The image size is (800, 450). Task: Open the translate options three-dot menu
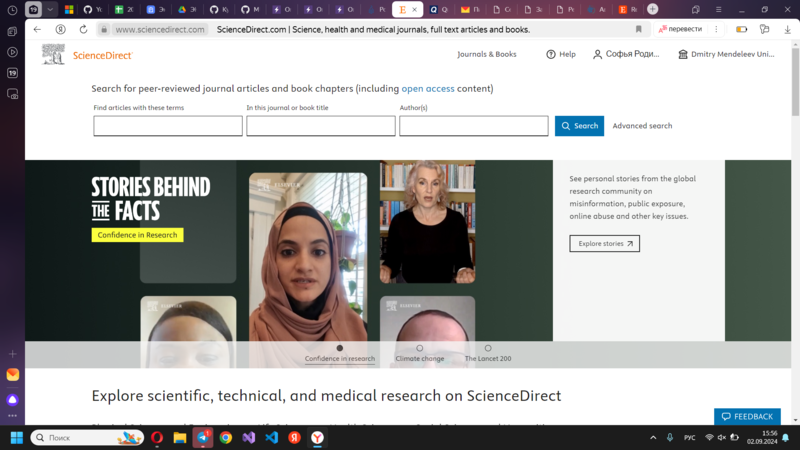pyautogui.click(x=716, y=29)
